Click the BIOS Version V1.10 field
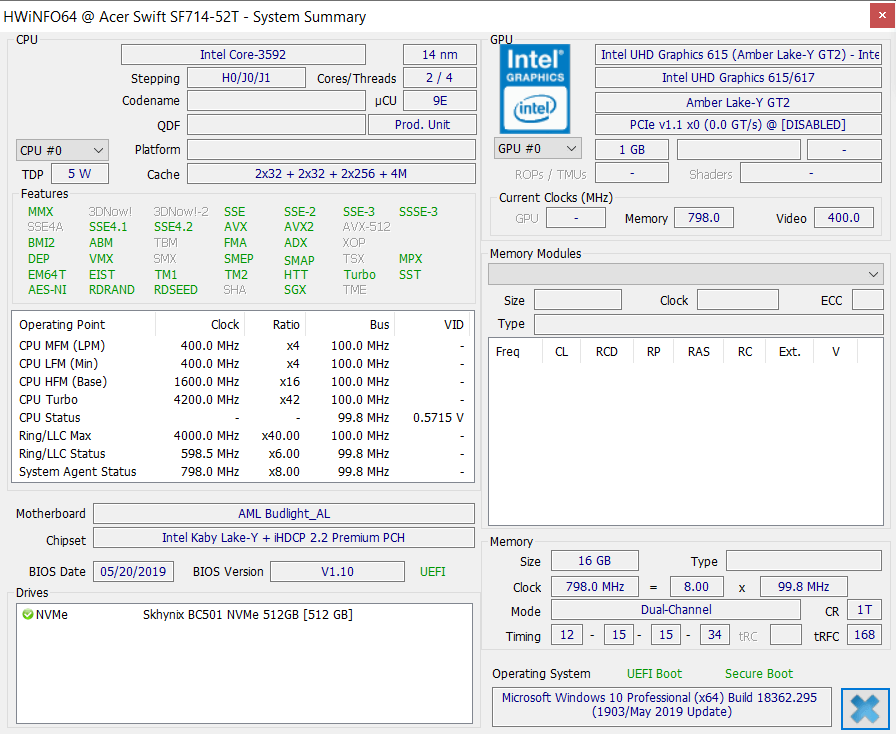This screenshot has width=896, height=734. point(337,572)
